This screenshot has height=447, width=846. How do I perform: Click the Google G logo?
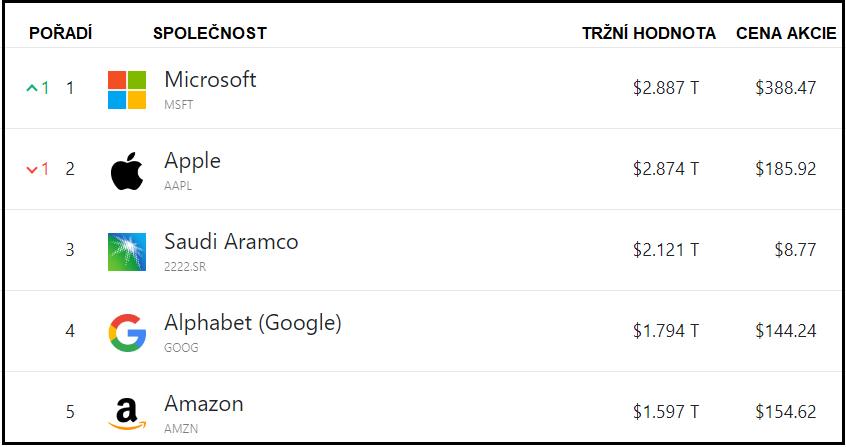(127, 333)
